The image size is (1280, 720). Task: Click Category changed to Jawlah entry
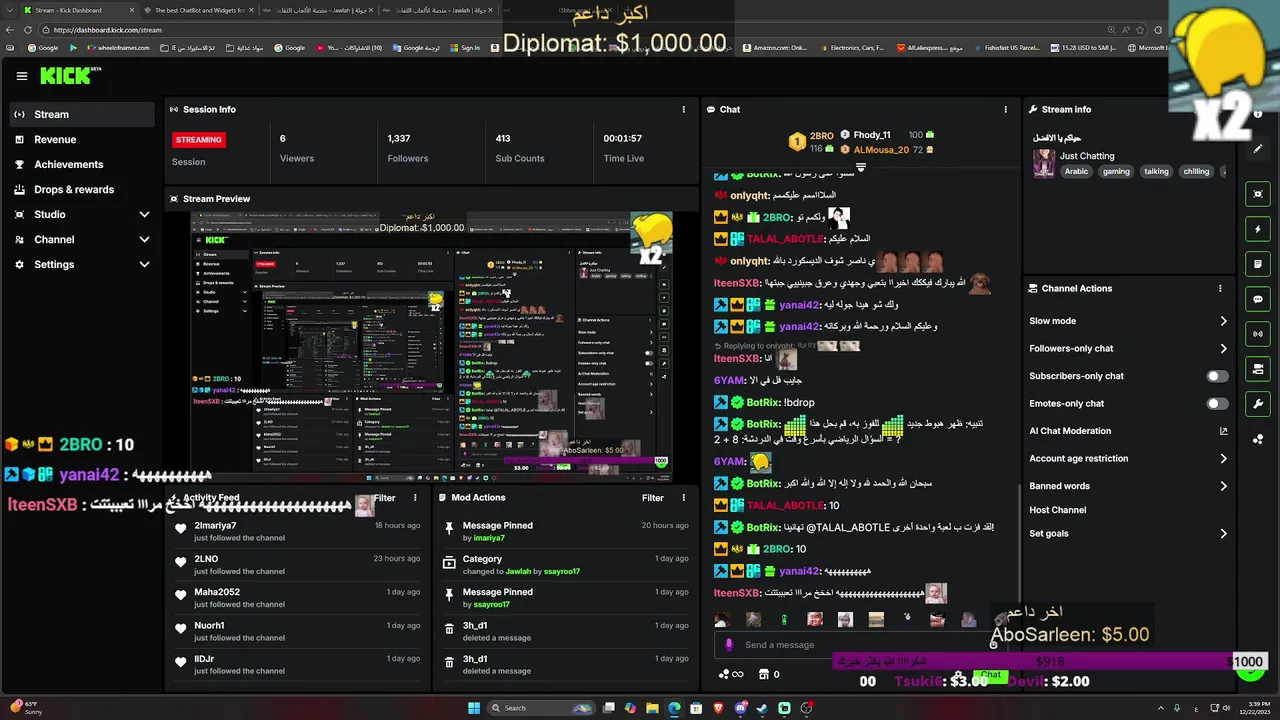click(x=566, y=565)
